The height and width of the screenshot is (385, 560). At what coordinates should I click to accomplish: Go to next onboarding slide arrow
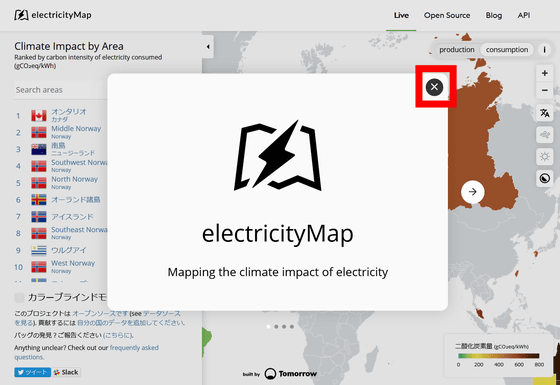[472, 192]
